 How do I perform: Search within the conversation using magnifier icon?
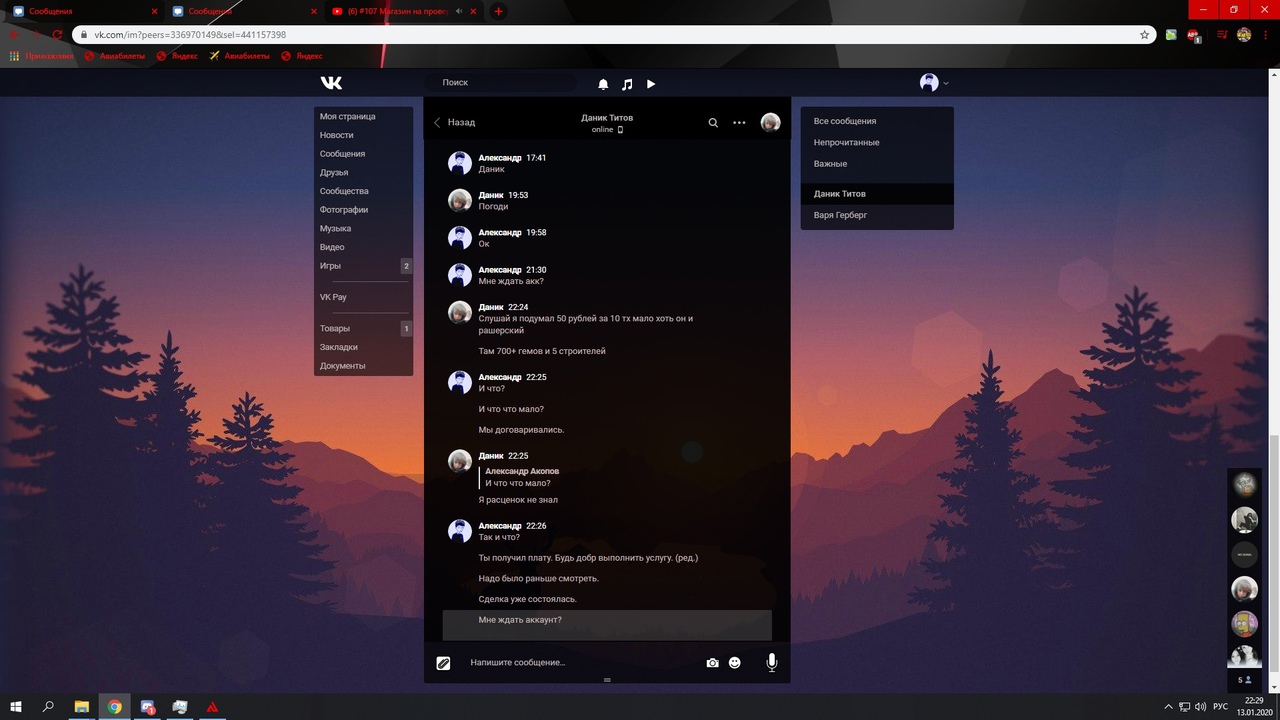pyautogui.click(x=713, y=123)
